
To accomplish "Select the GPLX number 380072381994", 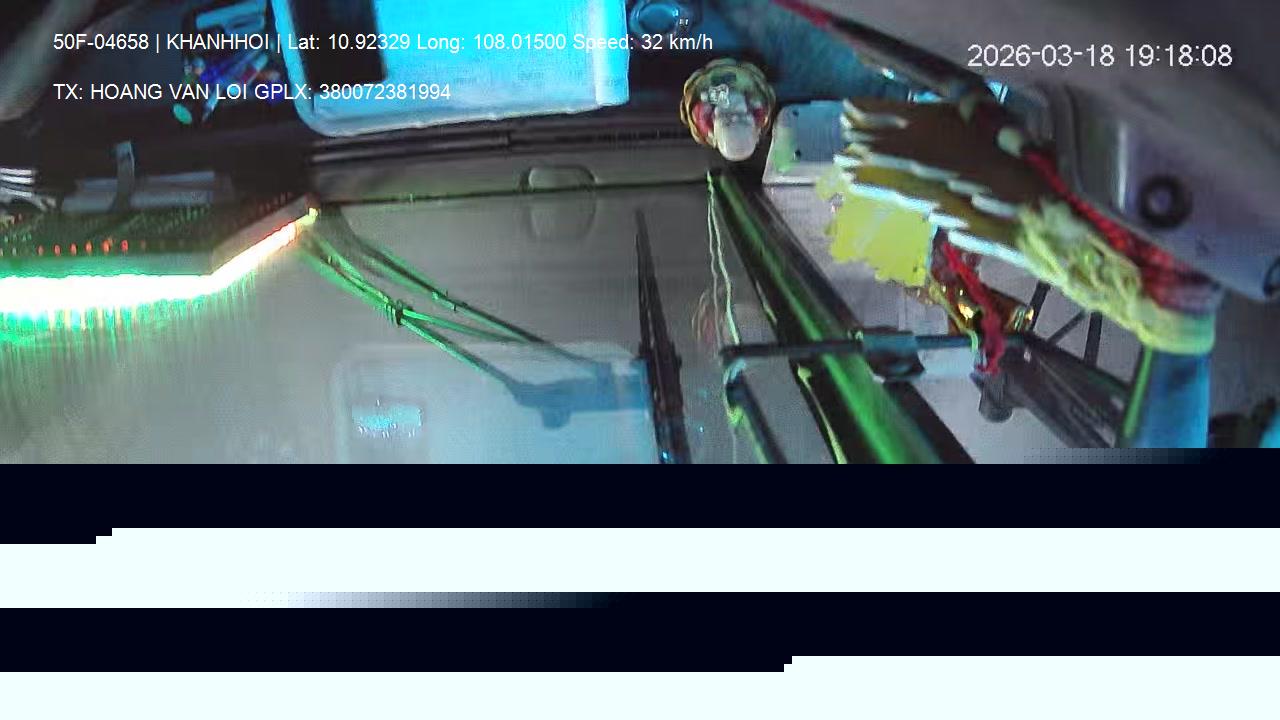I will tap(384, 92).
